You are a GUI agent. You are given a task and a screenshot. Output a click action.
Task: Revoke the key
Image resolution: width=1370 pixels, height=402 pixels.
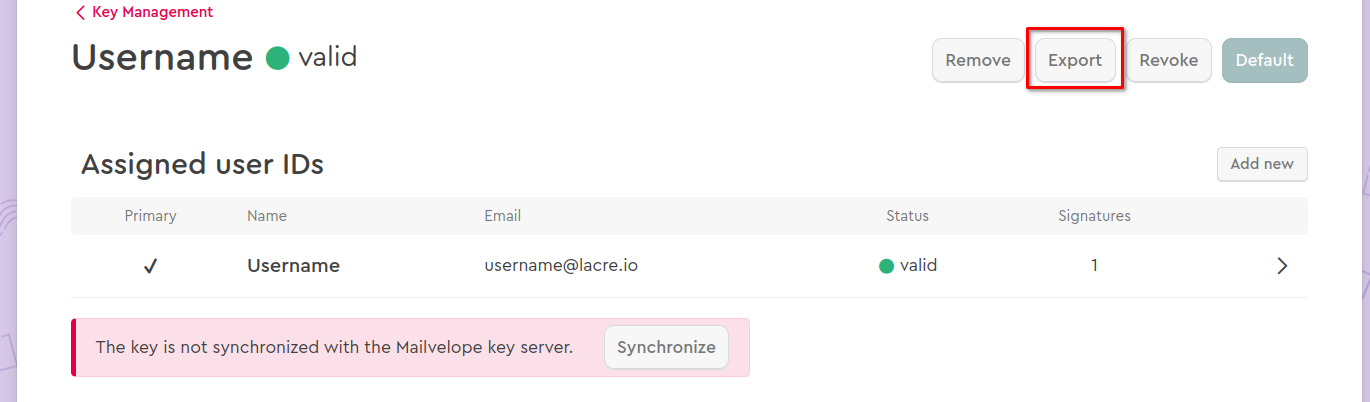(x=1169, y=60)
